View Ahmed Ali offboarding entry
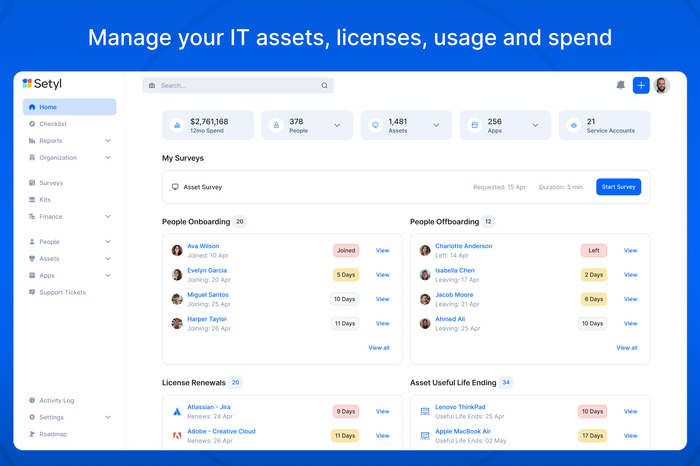This screenshot has height=466, width=700. (630, 323)
